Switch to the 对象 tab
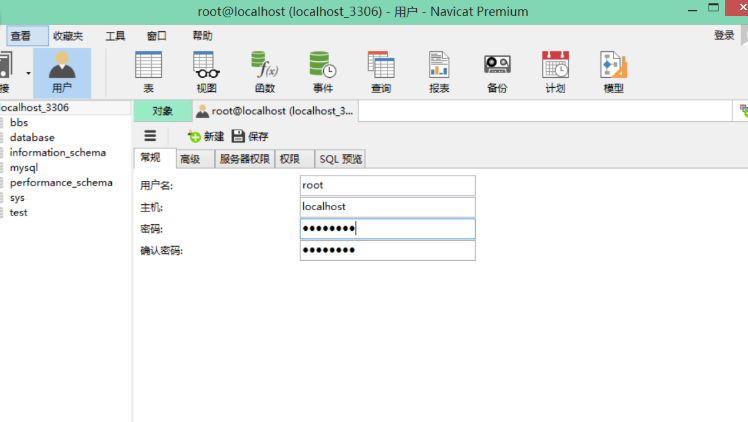 coord(163,111)
